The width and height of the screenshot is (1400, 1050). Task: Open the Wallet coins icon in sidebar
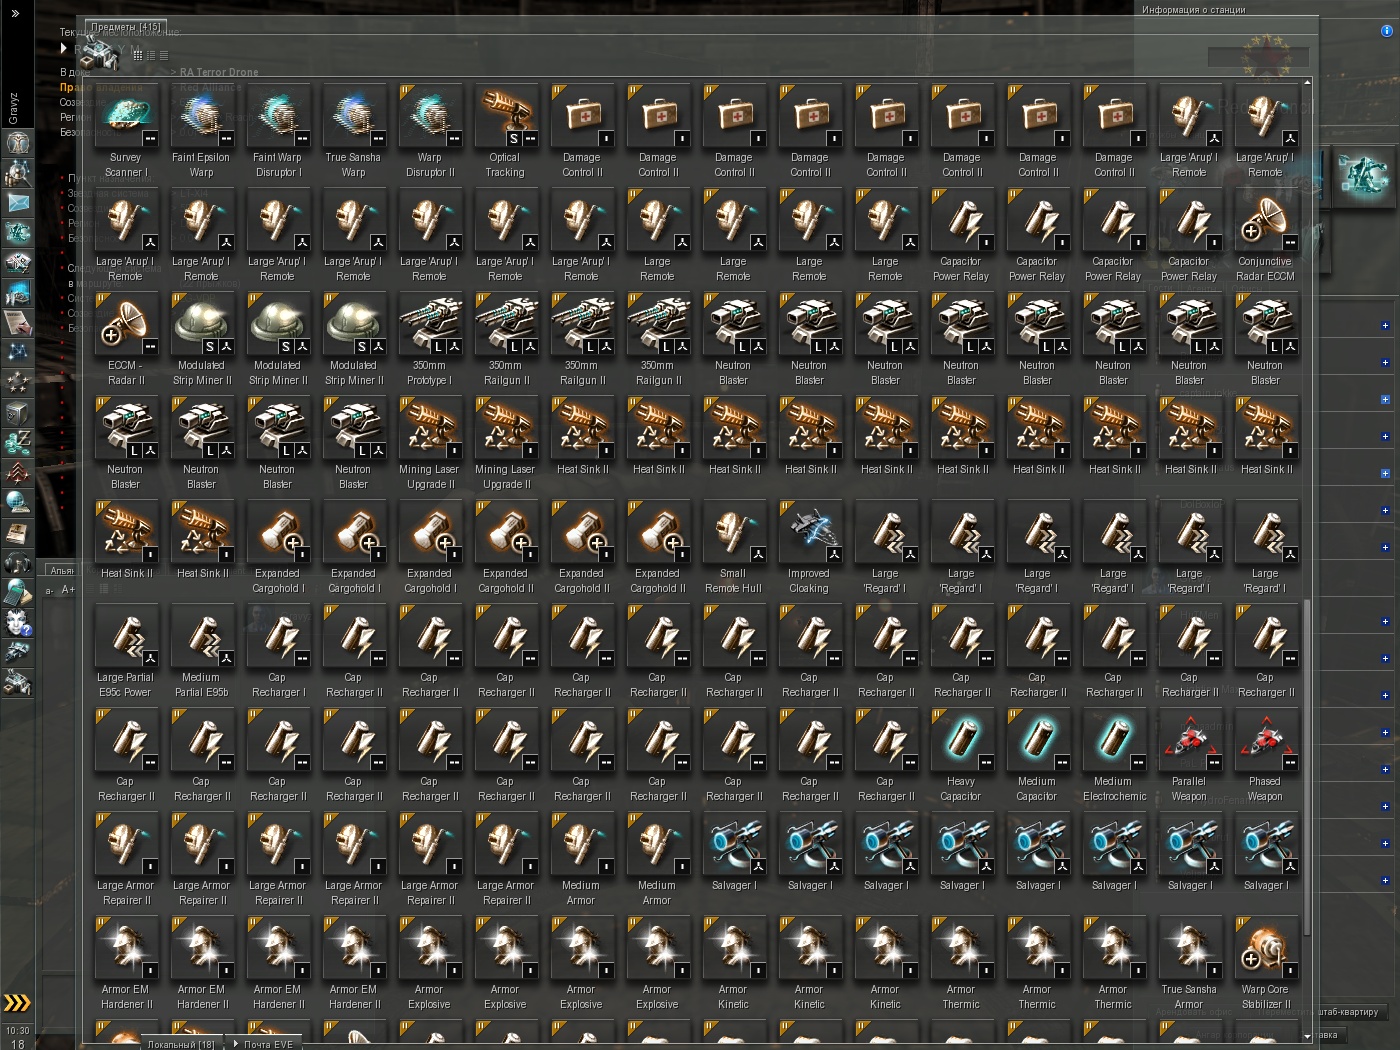pyautogui.click(x=18, y=441)
